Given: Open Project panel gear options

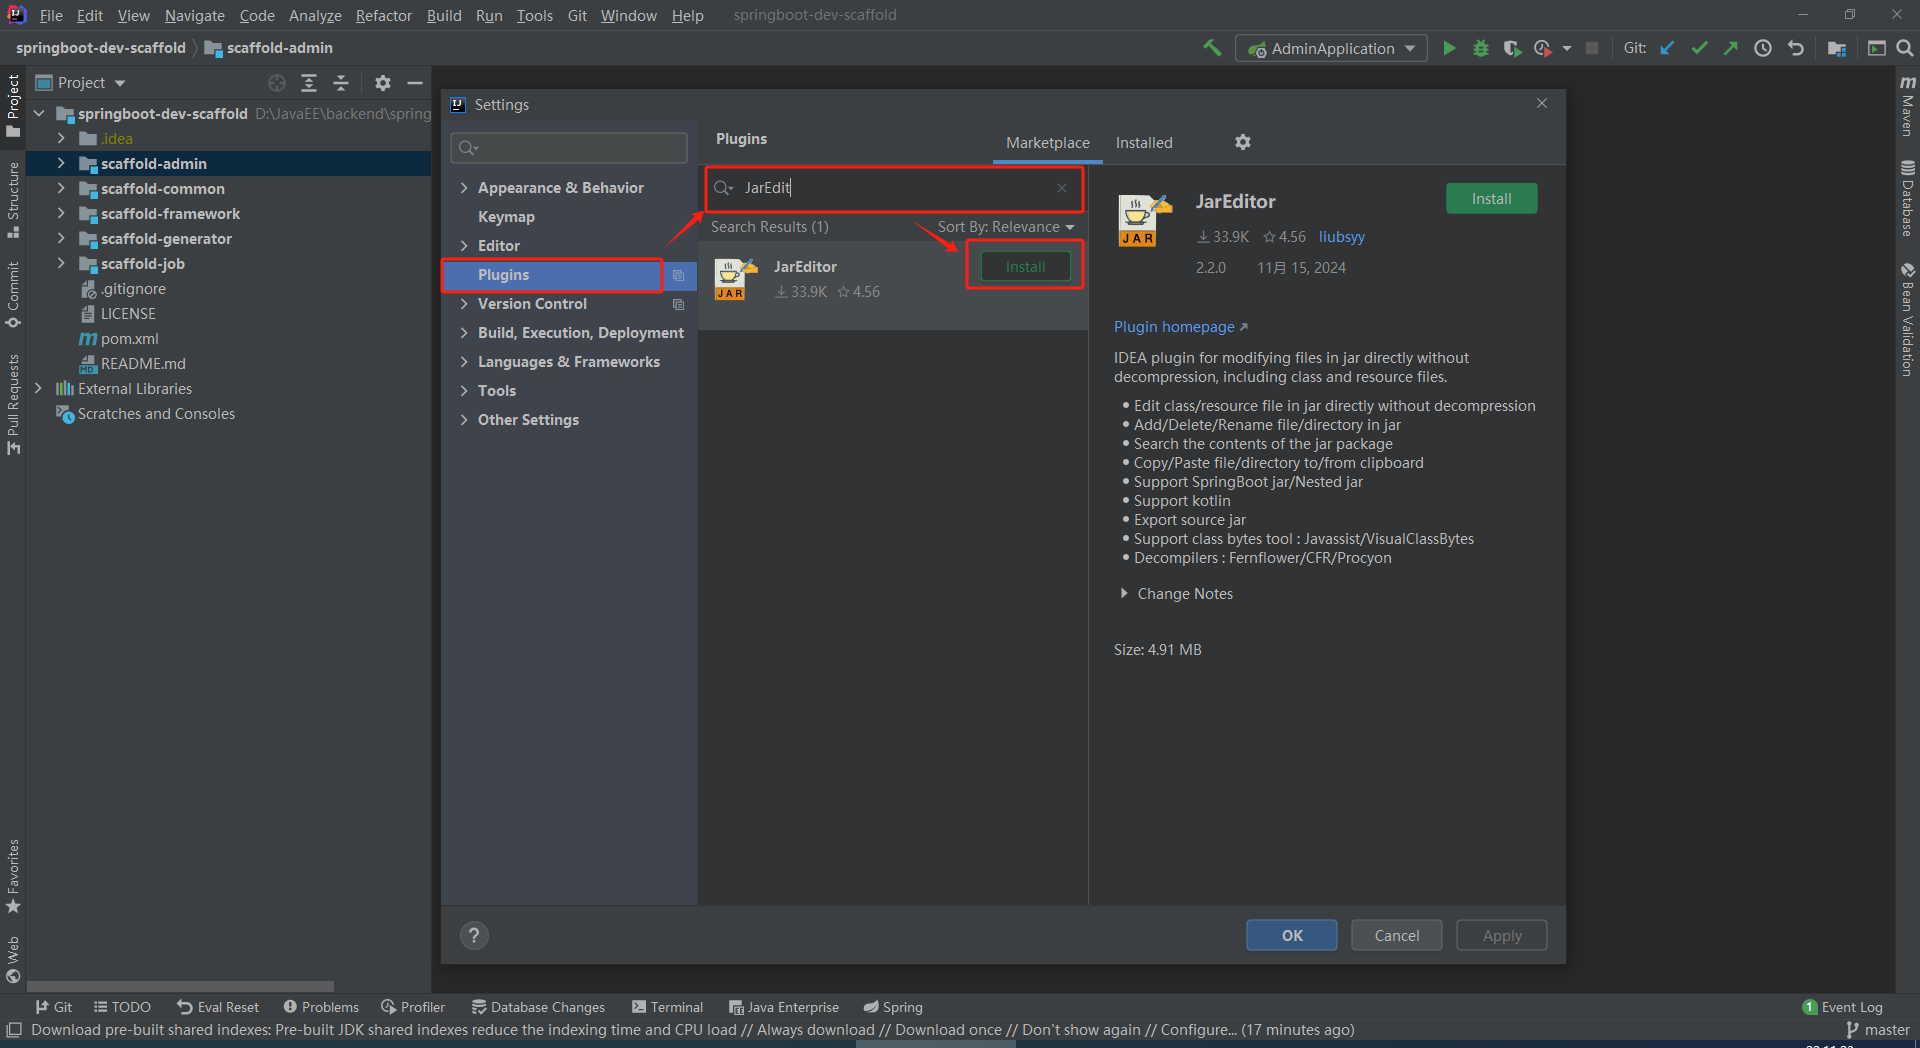Looking at the screenshot, I should (383, 83).
